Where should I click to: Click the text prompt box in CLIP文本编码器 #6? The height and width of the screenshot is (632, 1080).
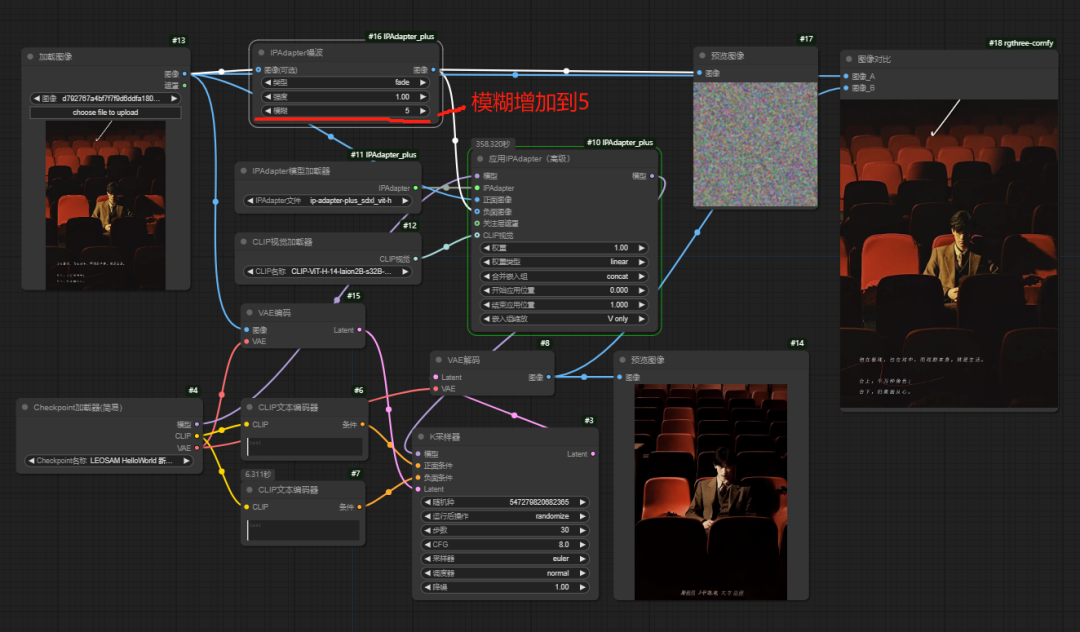coord(304,446)
